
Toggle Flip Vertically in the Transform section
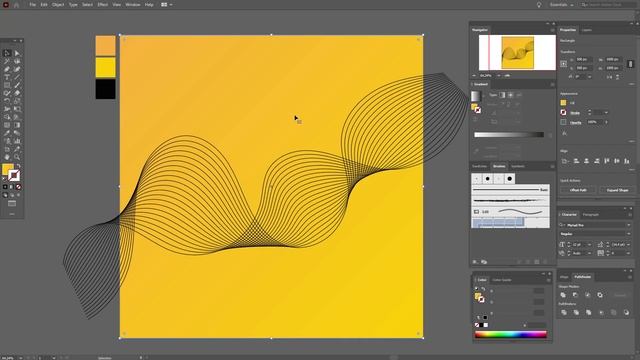coord(618,77)
